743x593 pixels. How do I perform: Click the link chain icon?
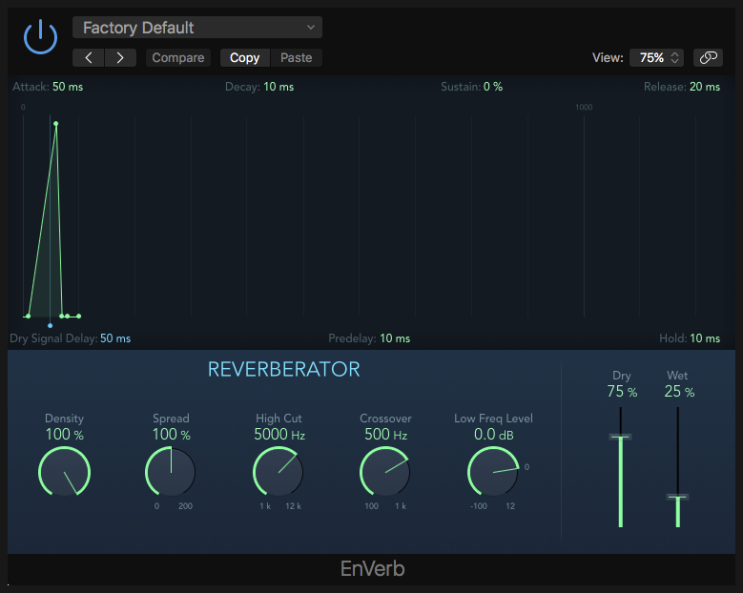click(708, 58)
